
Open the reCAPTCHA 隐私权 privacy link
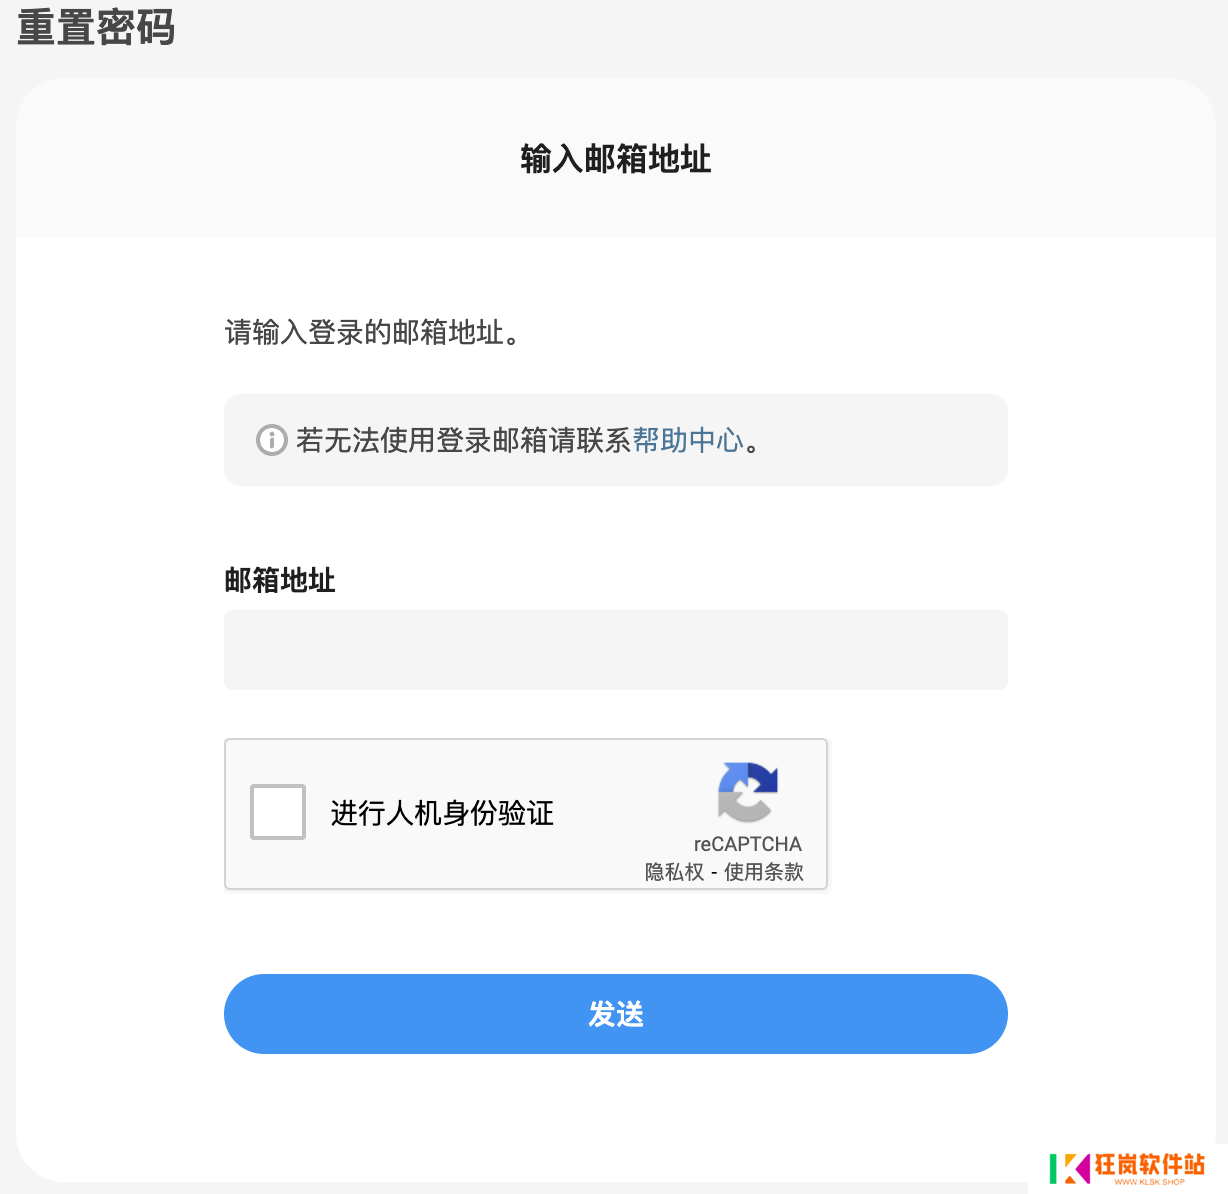point(674,872)
